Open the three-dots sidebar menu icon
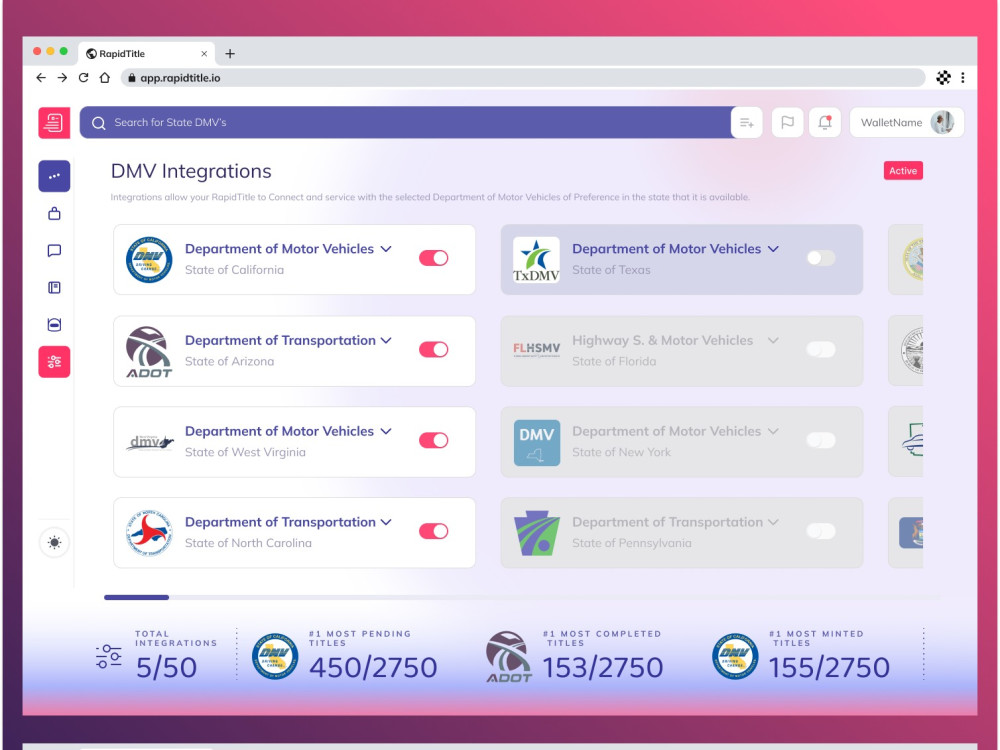This screenshot has height=750, width=1000. click(x=54, y=176)
